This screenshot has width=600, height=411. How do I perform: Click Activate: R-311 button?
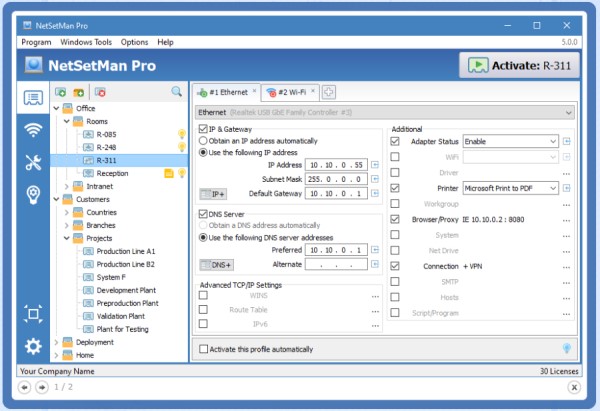tap(519, 65)
